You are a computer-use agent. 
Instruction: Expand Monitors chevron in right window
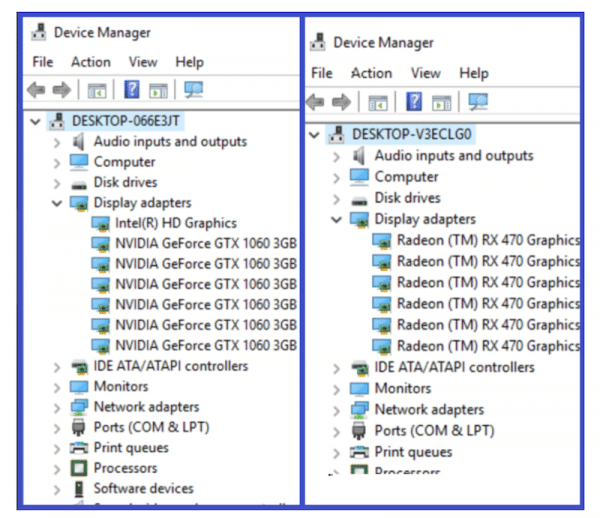click(336, 389)
